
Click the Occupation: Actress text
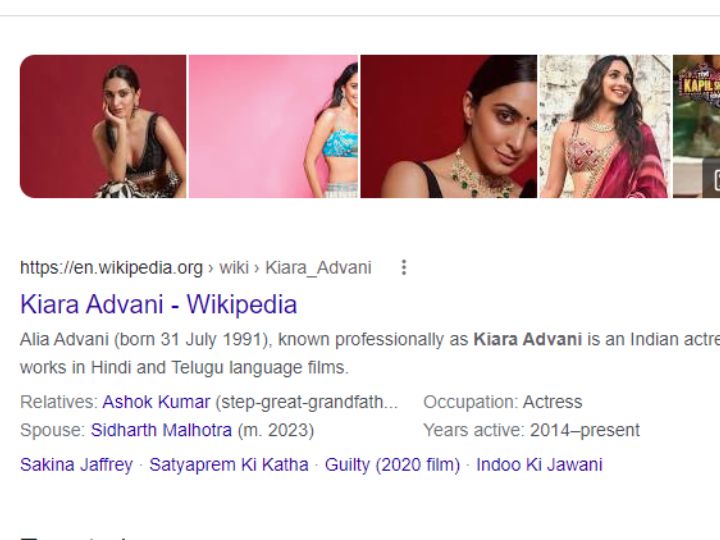click(x=503, y=402)
